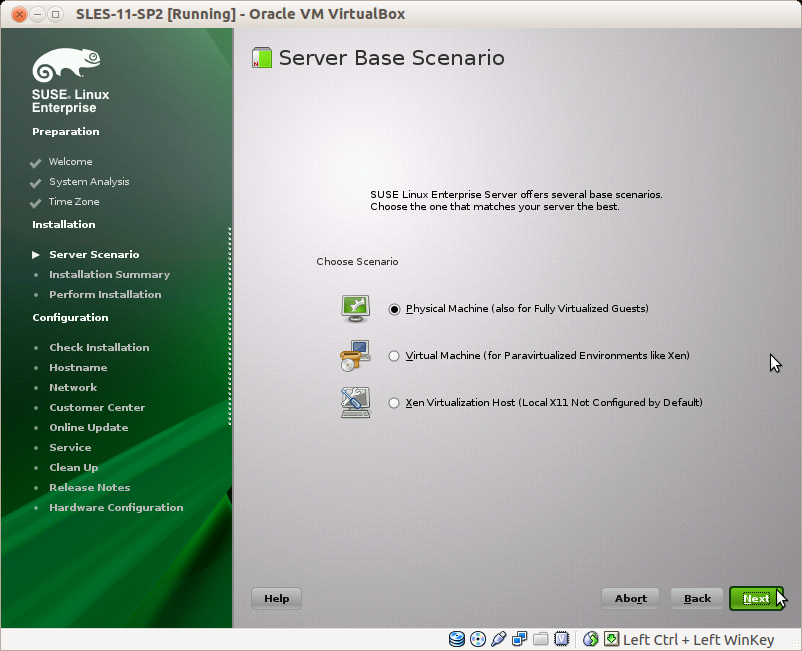Click the Server Scenario step
Image resolution: width=802 pixels, height=651 pixels.
[x=94, y=255]
